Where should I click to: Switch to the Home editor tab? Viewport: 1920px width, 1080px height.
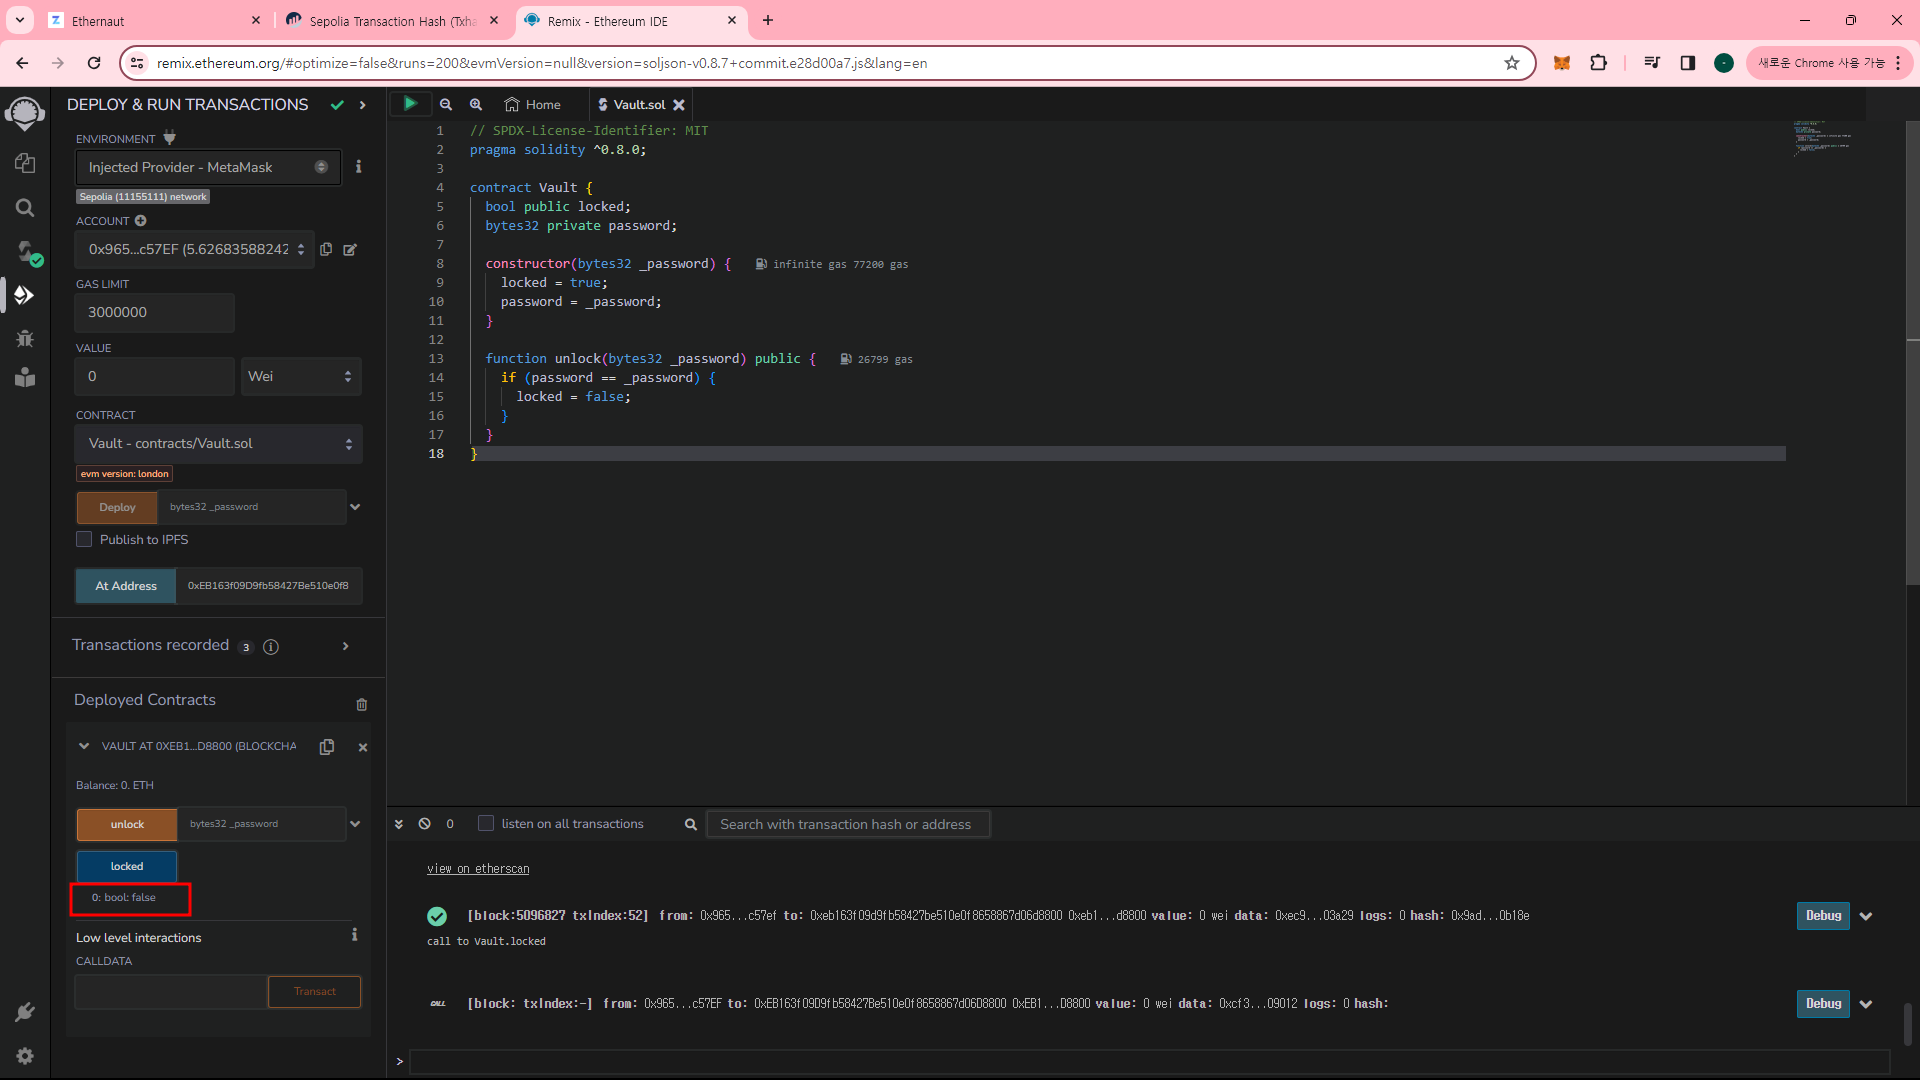click(533, 104)
